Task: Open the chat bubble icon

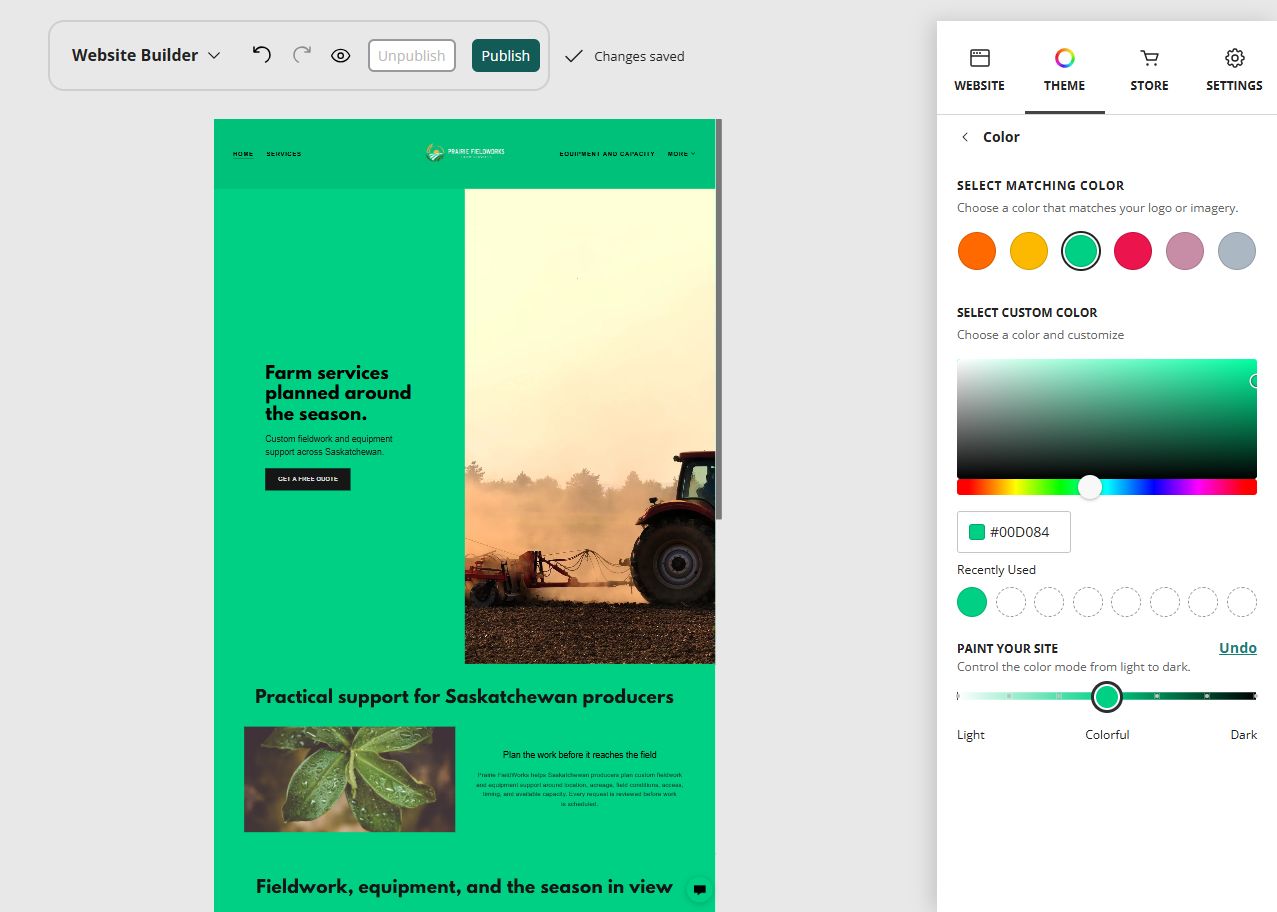Action: point(700,889)
